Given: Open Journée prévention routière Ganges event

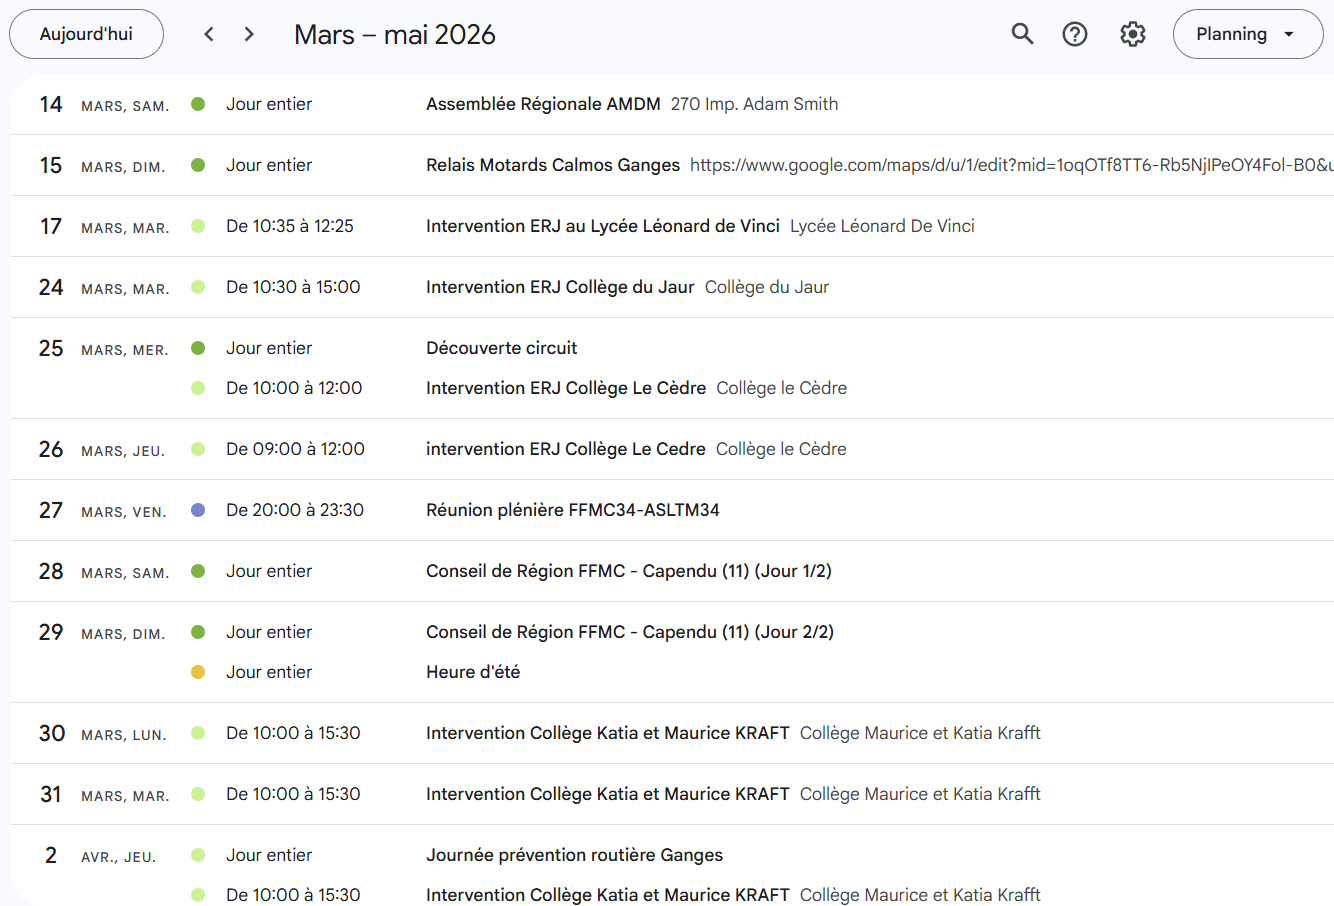Looking at the screenshot, I should [574, 855].
